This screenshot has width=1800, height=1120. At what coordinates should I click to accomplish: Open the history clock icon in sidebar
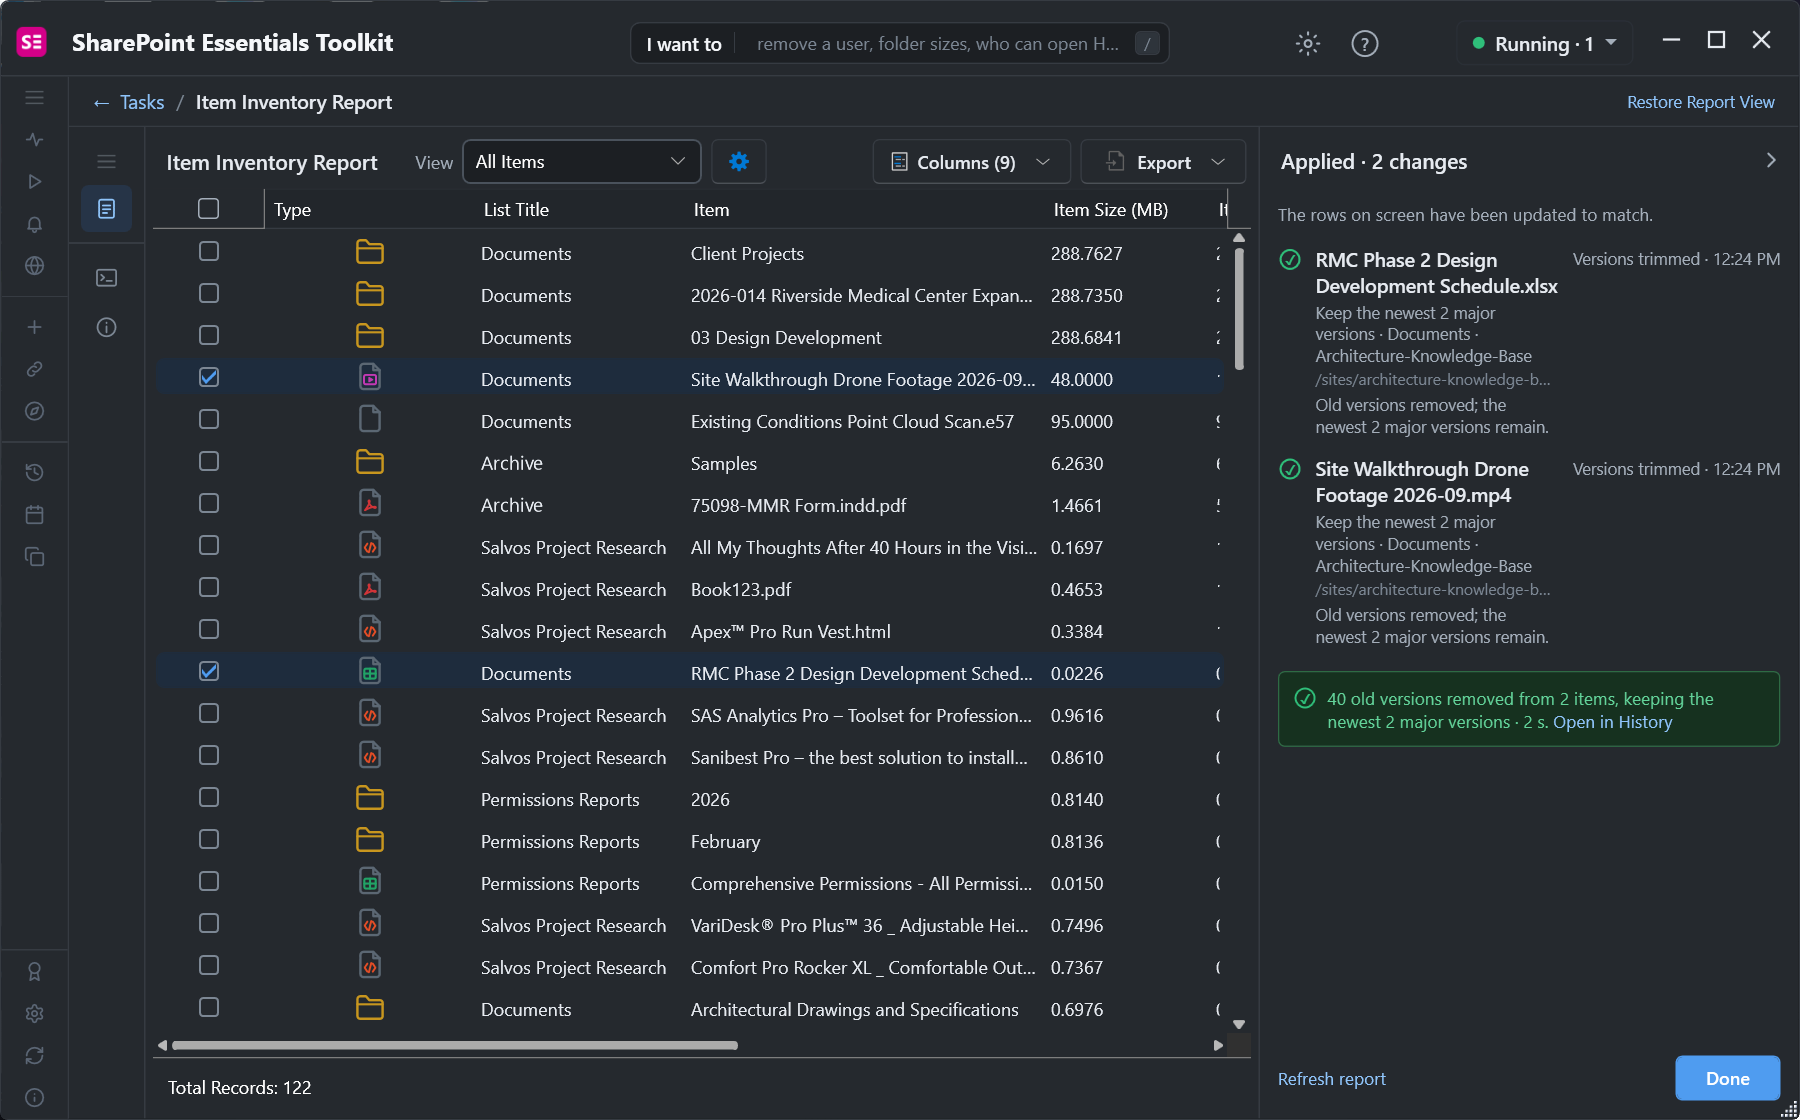(35, 472)
